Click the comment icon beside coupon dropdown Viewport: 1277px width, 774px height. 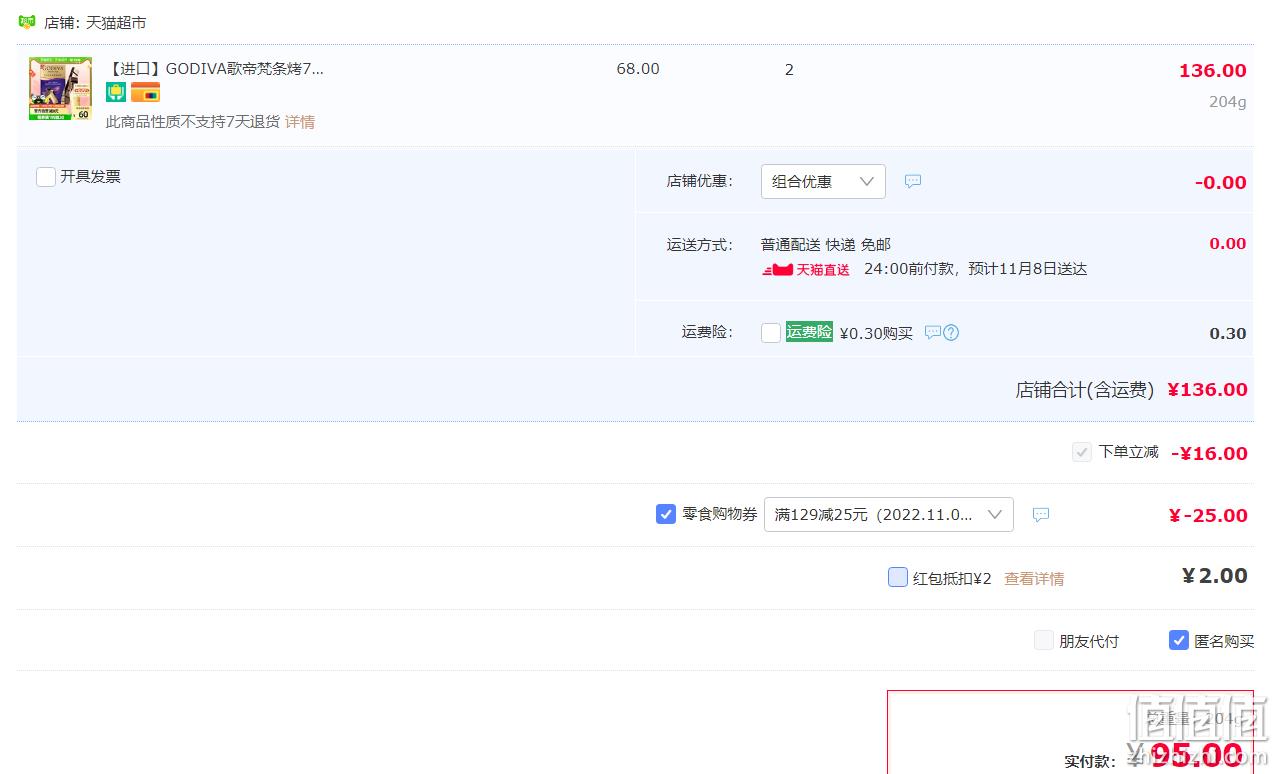[x=1041, y=514]
